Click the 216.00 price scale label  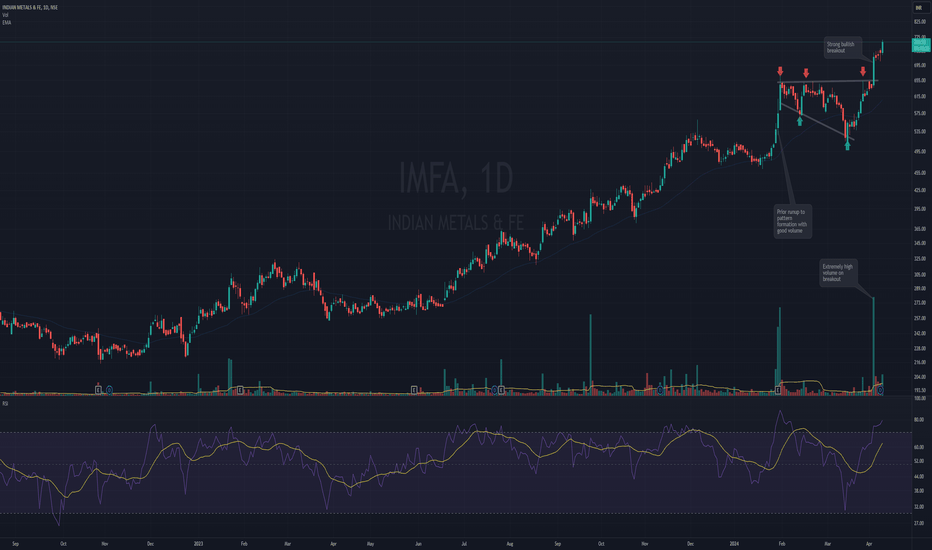click(x=920, y=362)
